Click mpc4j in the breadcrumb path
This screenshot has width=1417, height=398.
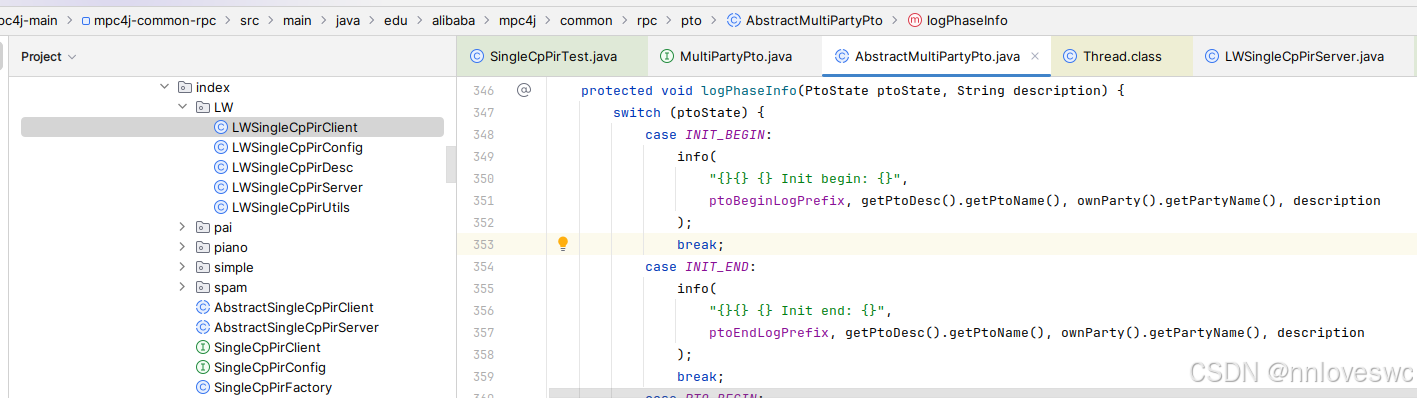[518, 20]
